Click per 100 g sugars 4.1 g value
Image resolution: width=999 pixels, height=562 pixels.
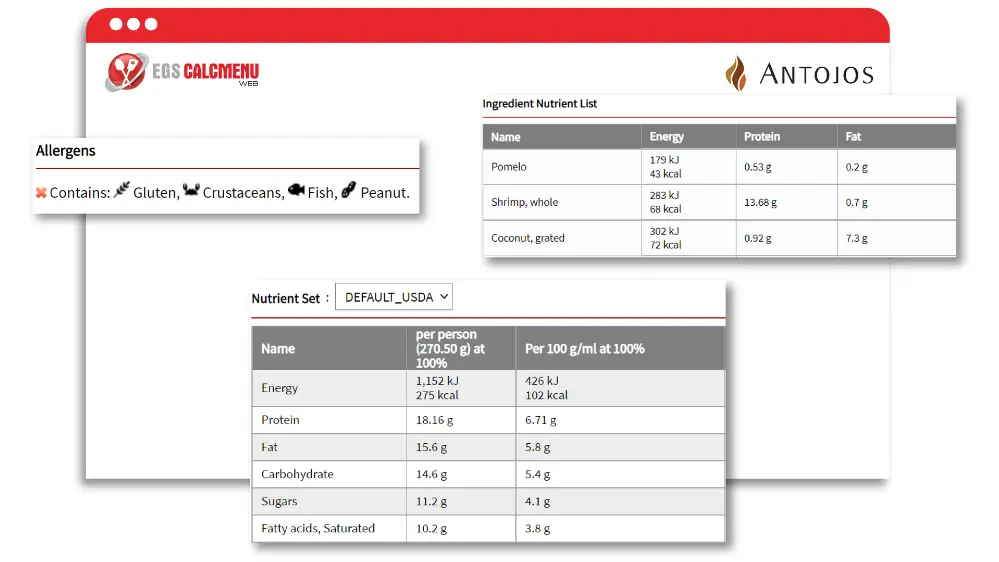pyautogui.click(x=537, y=501)
